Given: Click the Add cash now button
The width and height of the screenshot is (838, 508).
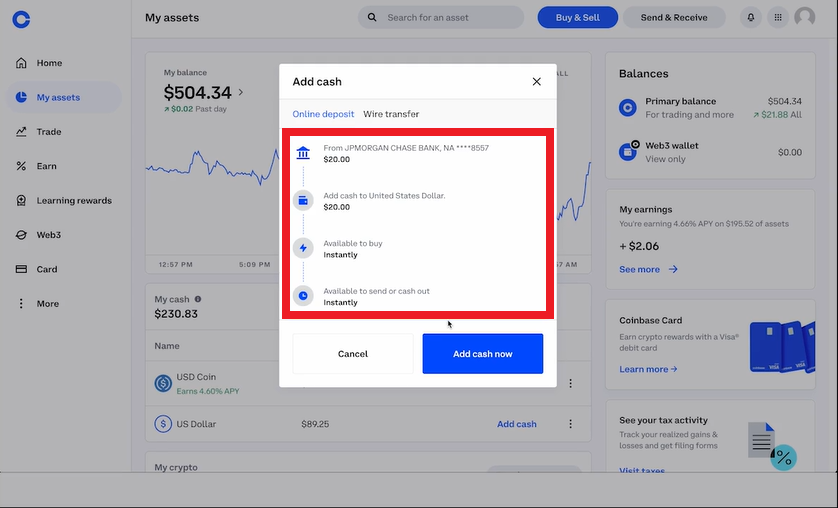Looking at the screenshot, I should click(483, 354).
